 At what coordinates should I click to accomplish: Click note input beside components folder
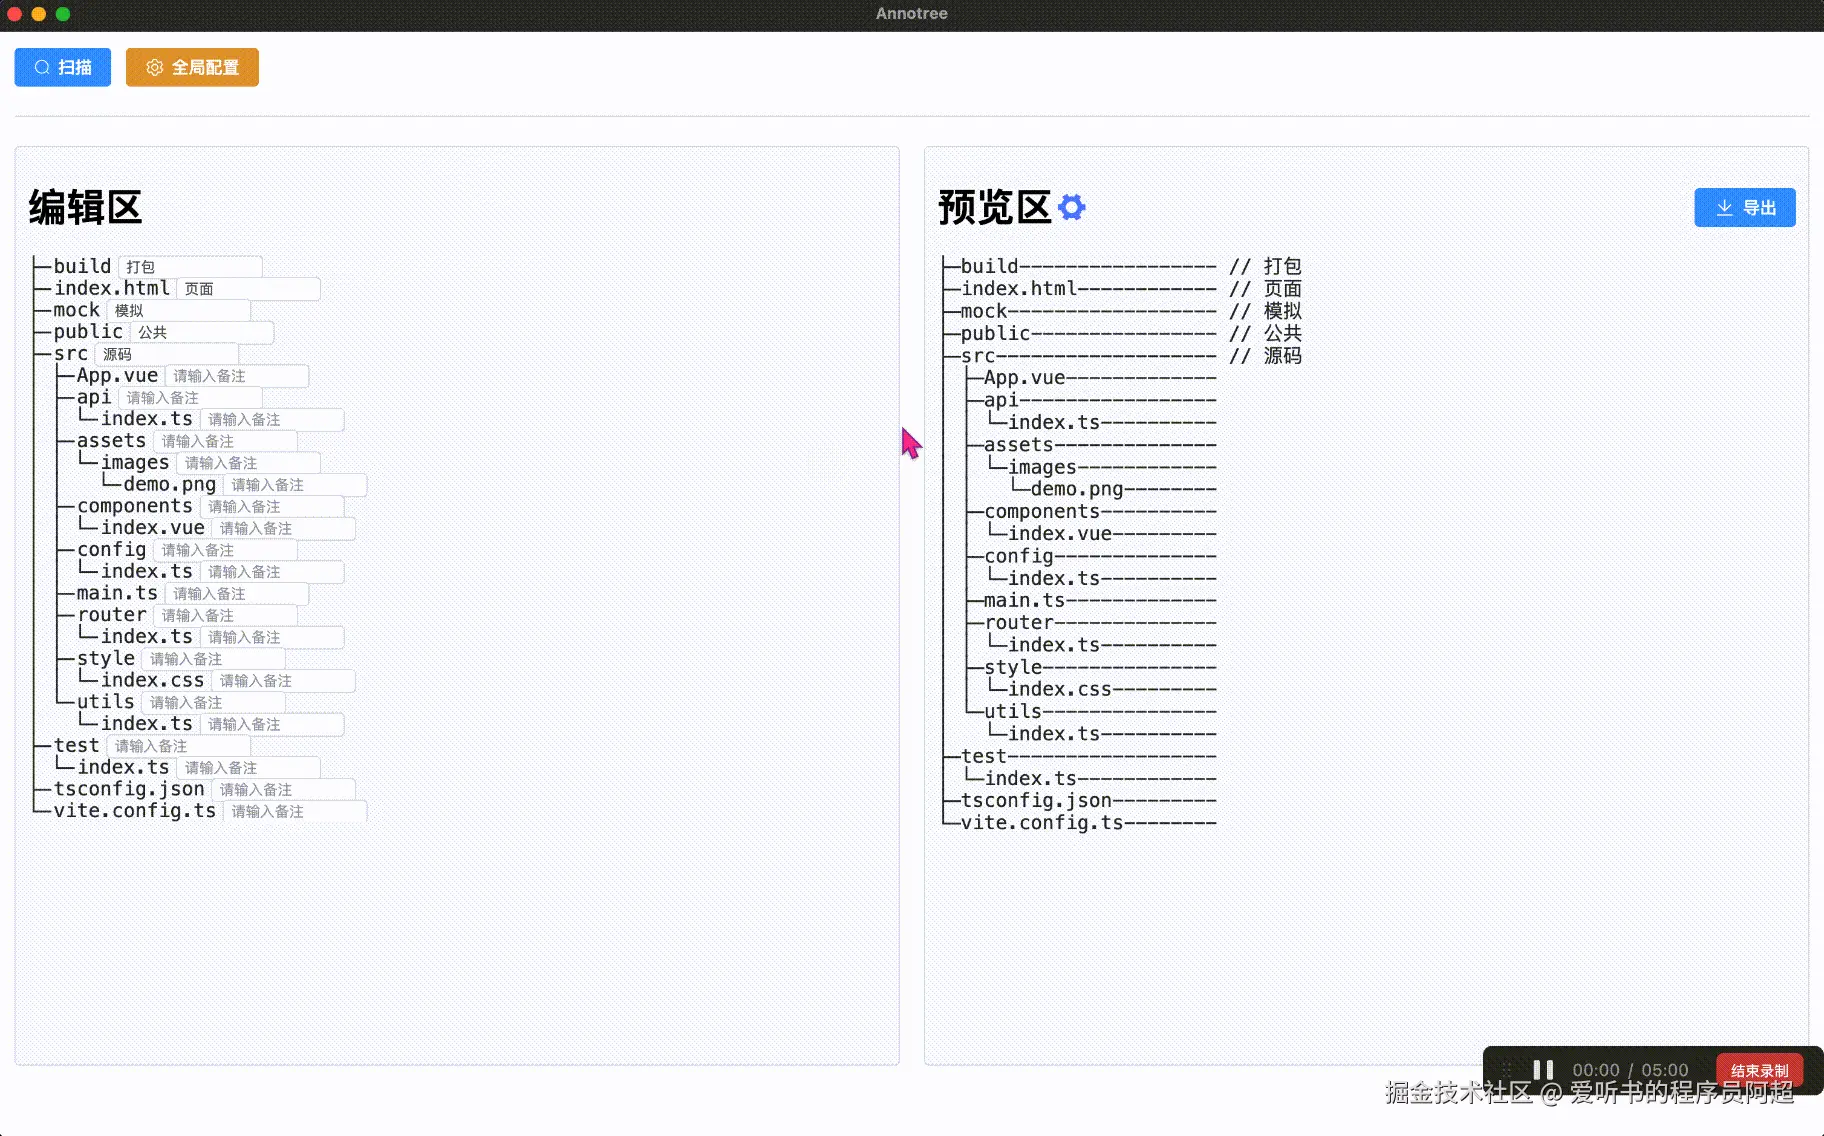pos(272,507)
